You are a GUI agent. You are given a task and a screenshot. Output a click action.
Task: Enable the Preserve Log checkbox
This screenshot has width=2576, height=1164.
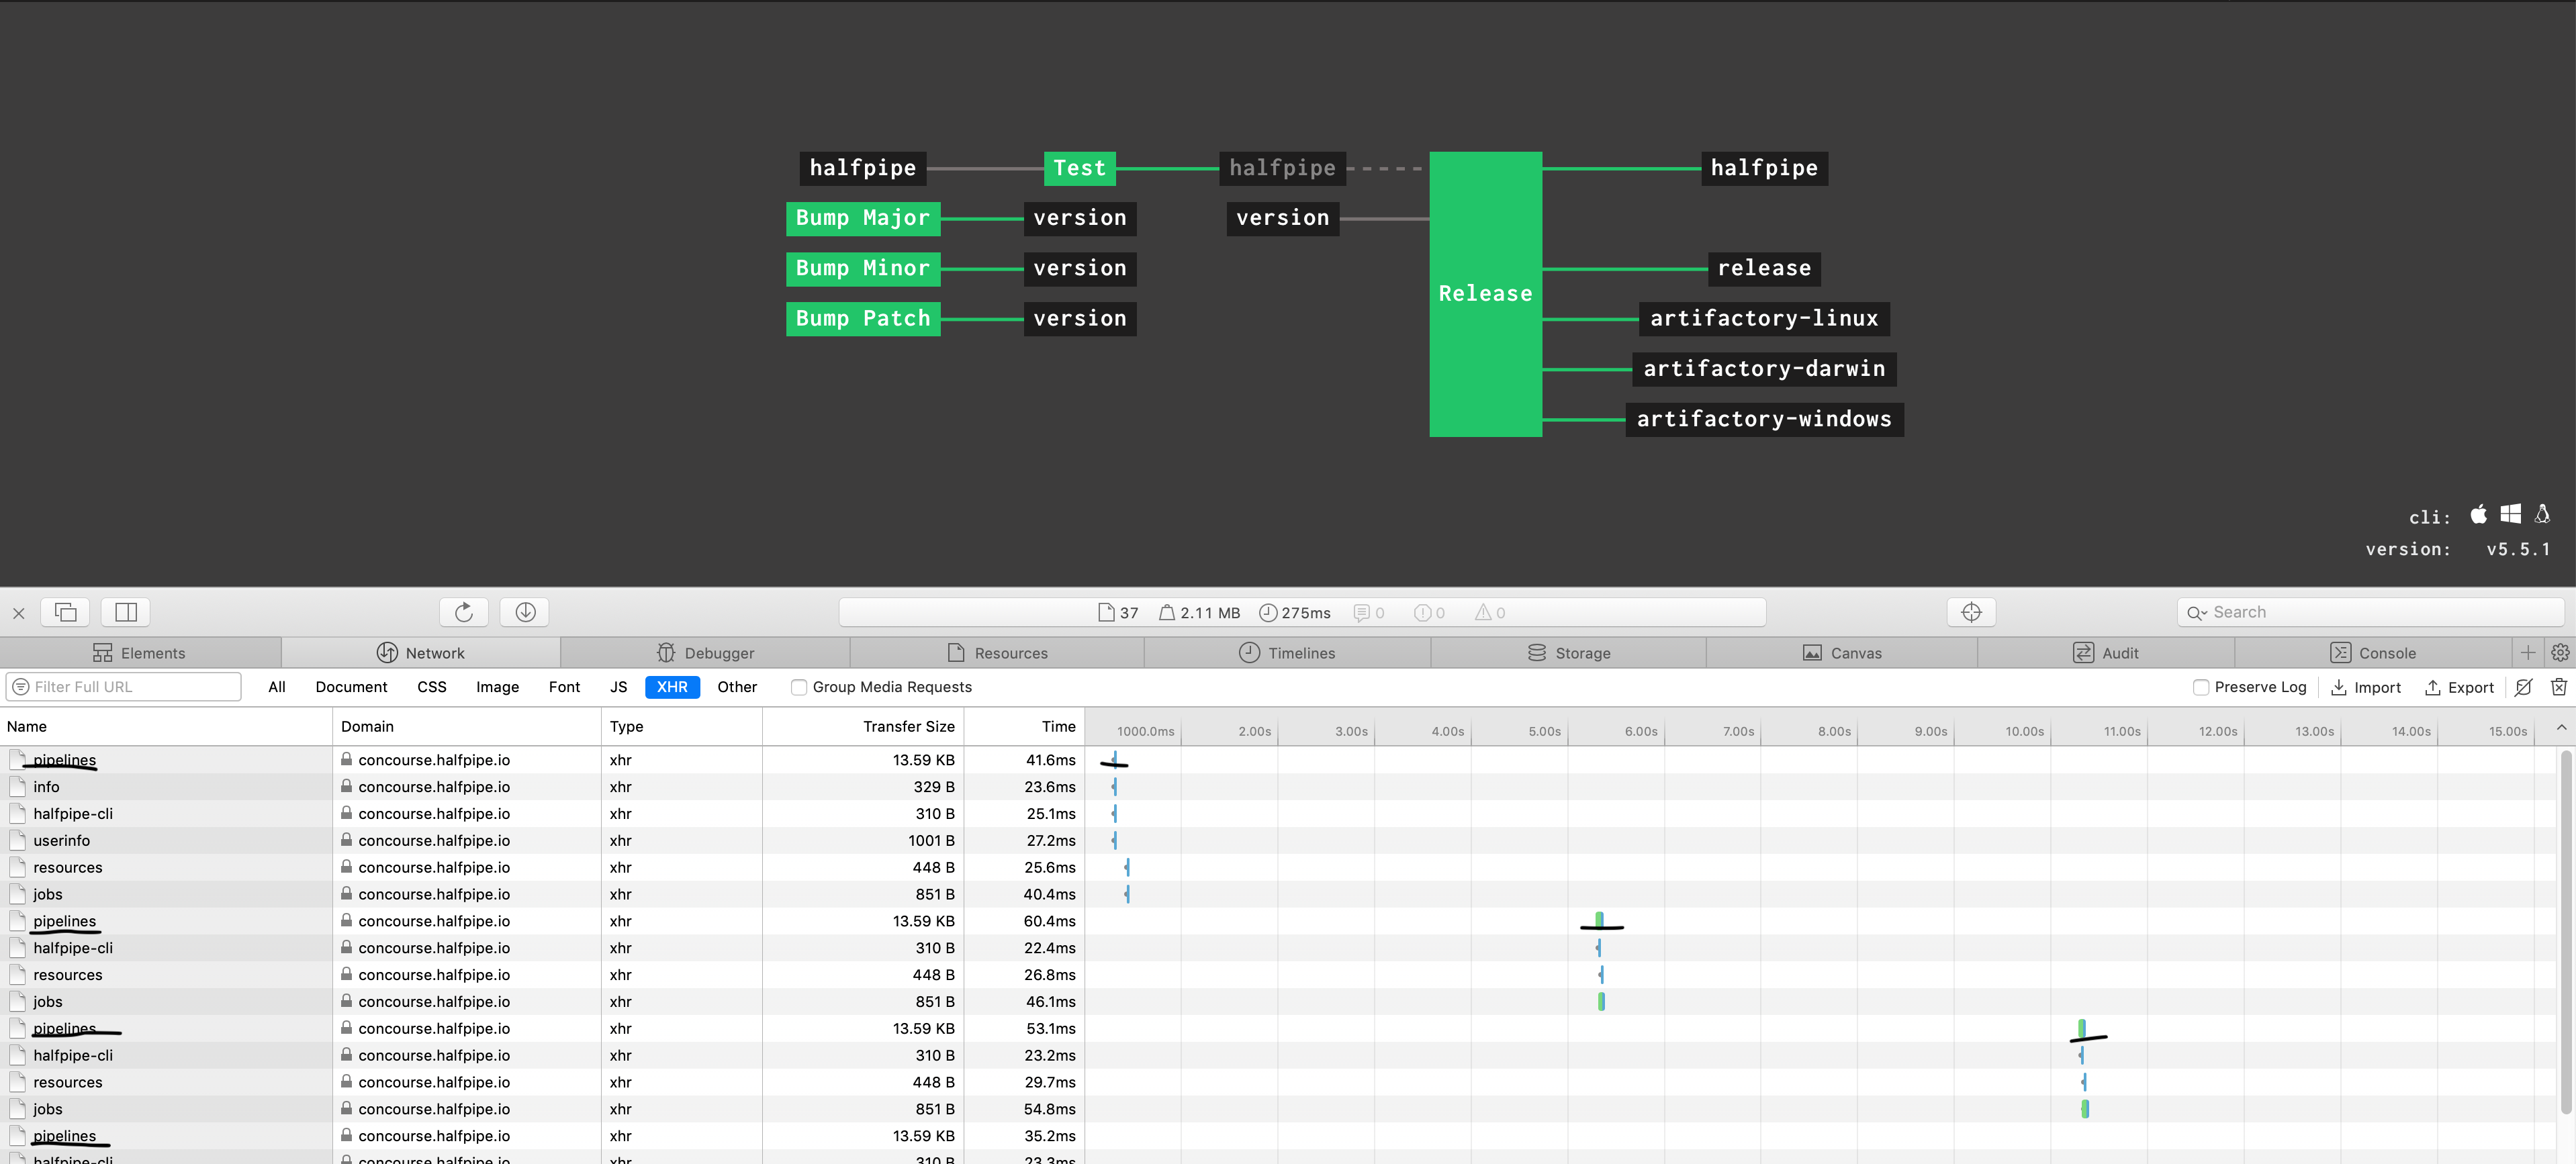pos(2201,687)
